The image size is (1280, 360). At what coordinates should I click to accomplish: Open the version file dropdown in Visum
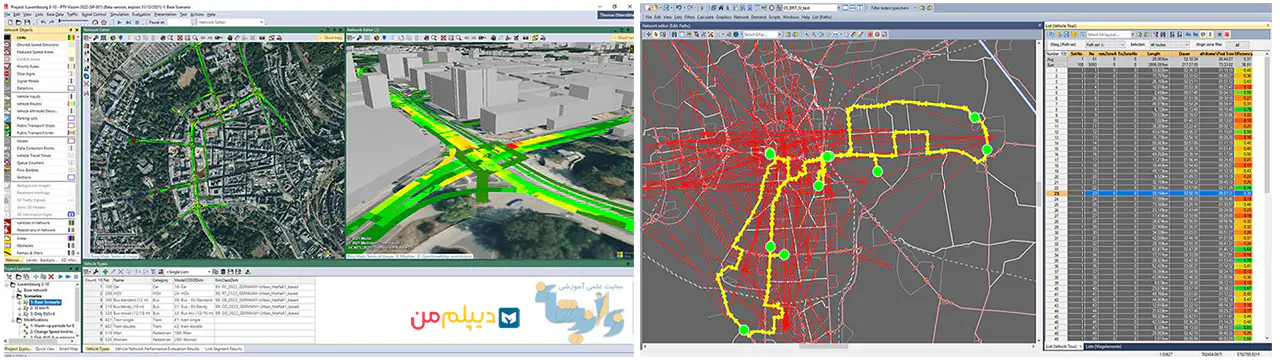[x=839, y=8]
